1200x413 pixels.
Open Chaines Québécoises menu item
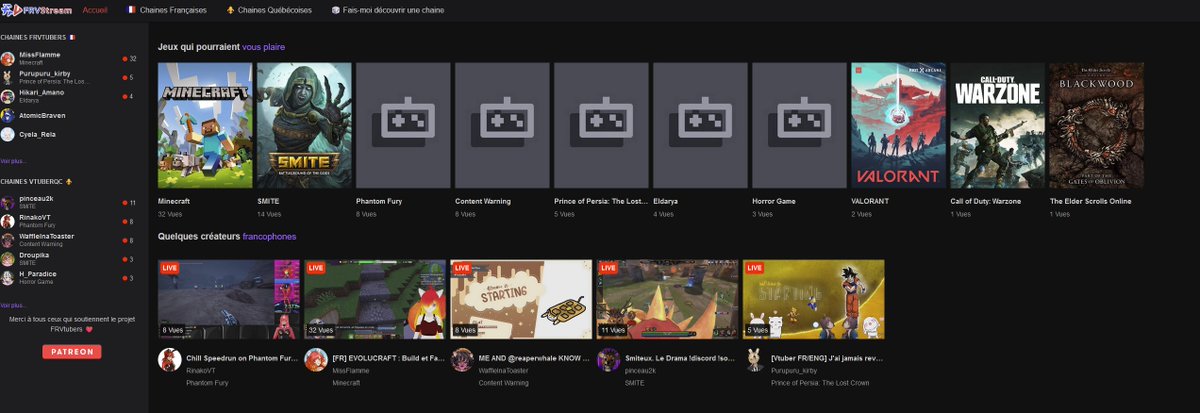pyautogui.click(x=270, y=9)
